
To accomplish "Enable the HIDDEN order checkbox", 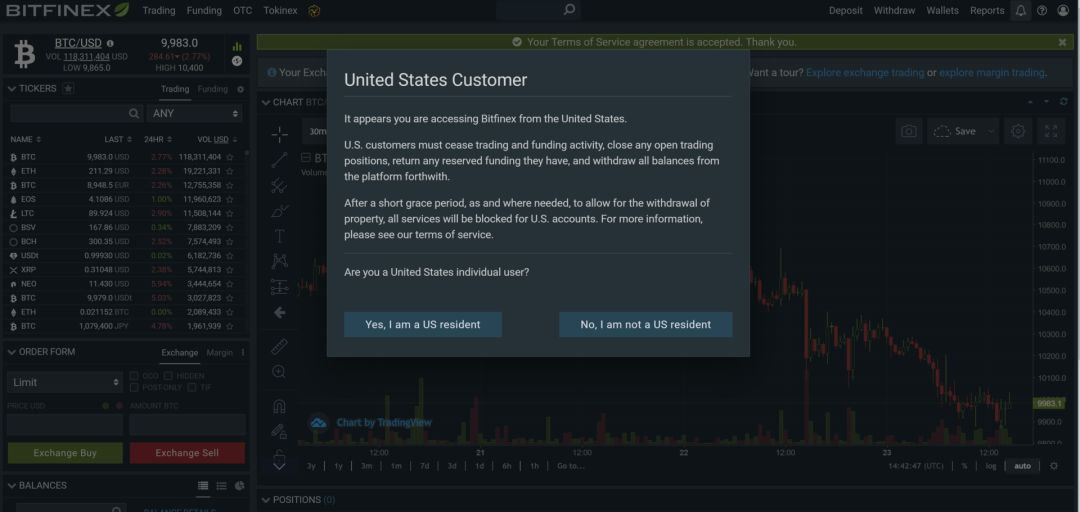I will 169,376.
